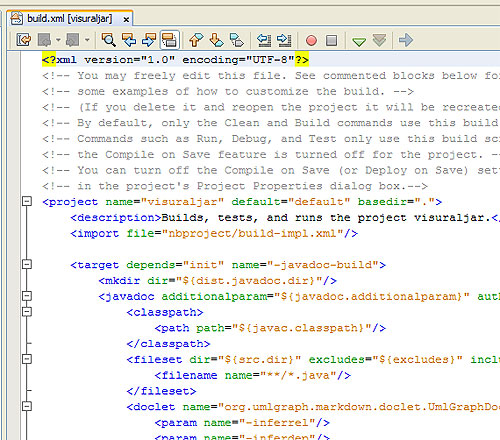Collapse the fileset element fold
Screen dimensions: 500x440
27,359
